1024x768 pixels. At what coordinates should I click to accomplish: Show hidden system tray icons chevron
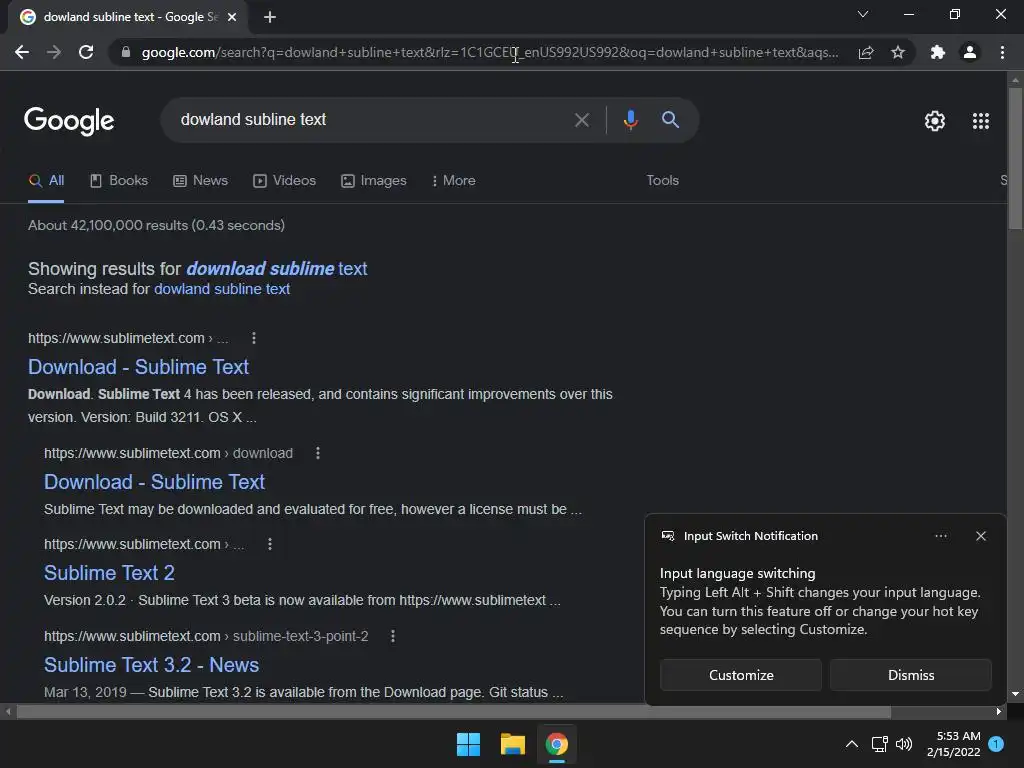(852, 744)
